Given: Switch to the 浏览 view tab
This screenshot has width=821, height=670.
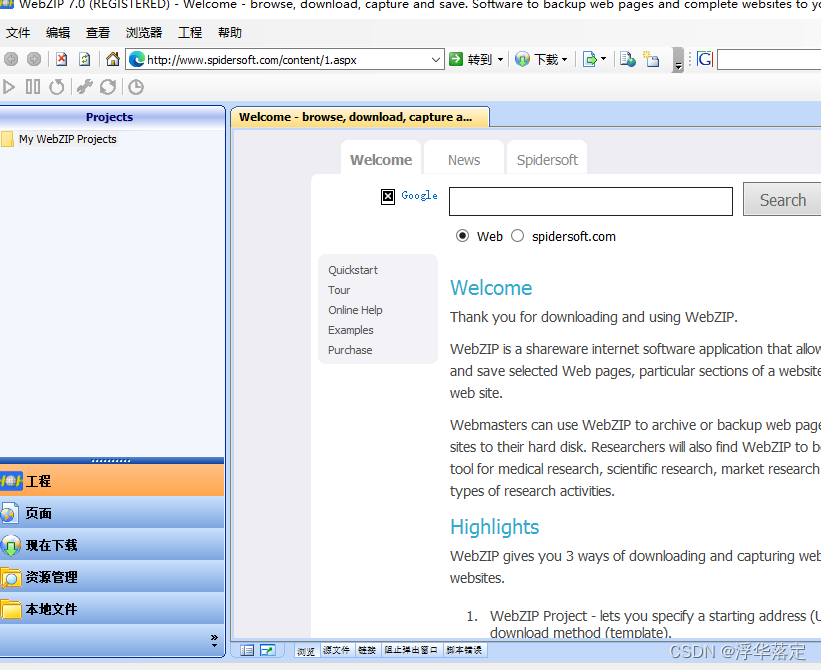Looking at the screenshot, I should click(x=306, y=650).
